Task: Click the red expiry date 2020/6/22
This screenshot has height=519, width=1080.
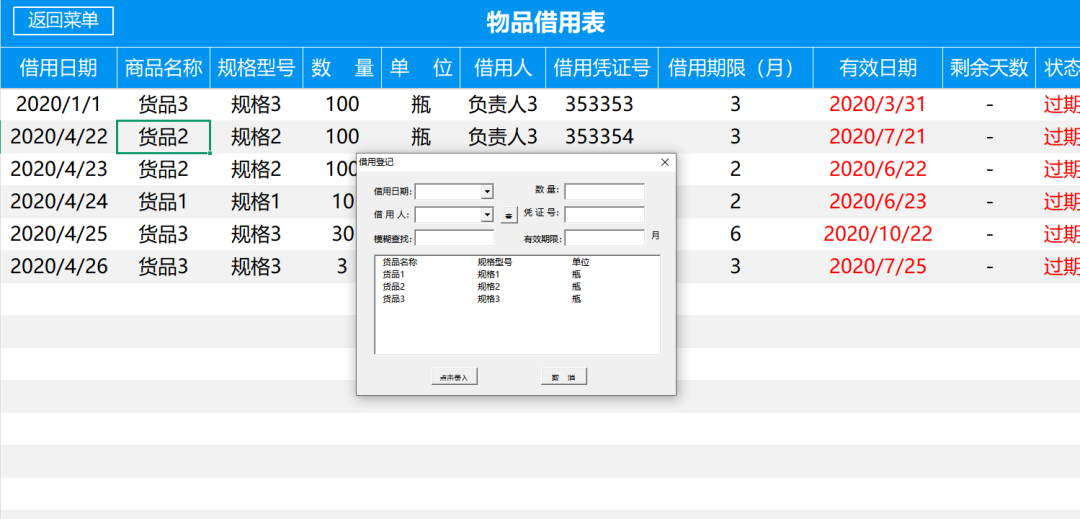Action: (x=878, y=169)
